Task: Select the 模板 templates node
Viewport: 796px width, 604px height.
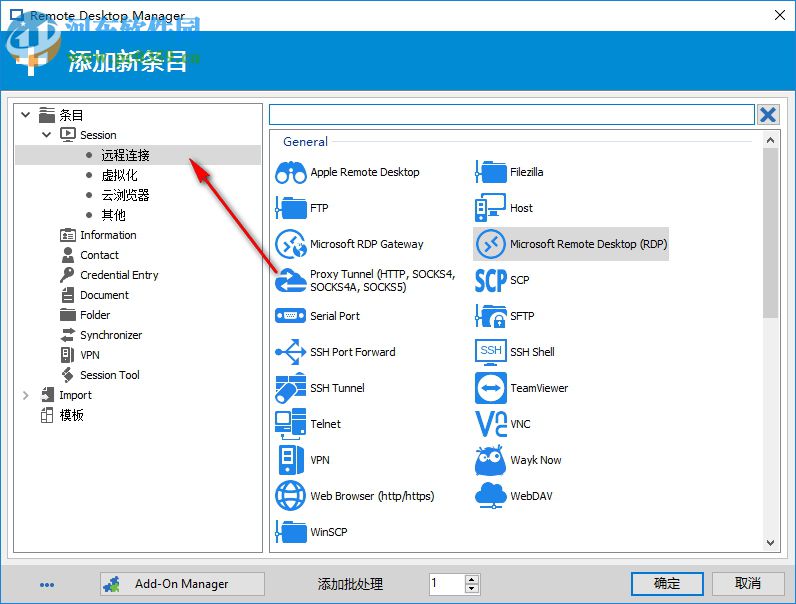Action: point(72,415)
